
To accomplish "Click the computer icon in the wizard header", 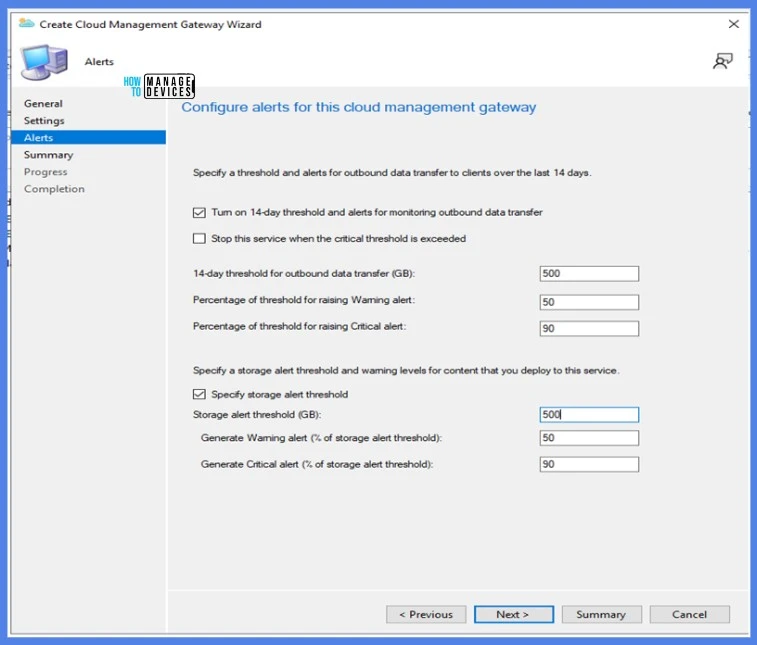I will 44,63.
